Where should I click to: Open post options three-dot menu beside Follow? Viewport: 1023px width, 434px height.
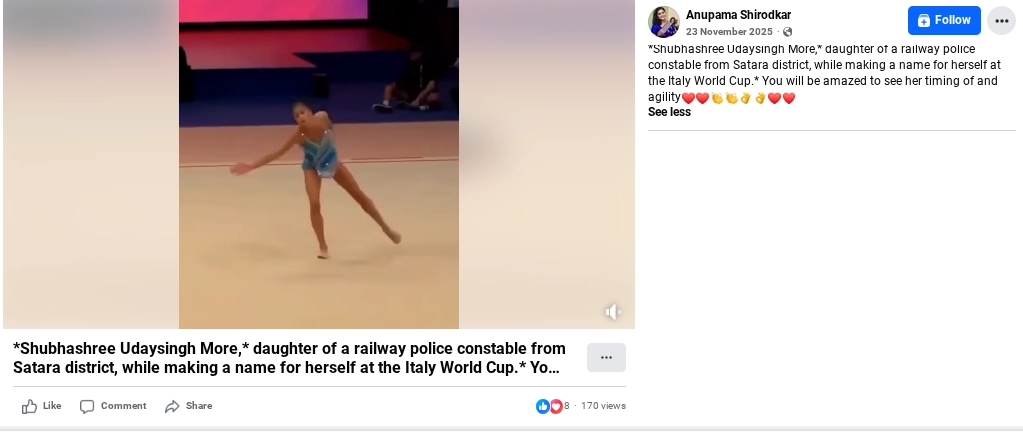1001,21
